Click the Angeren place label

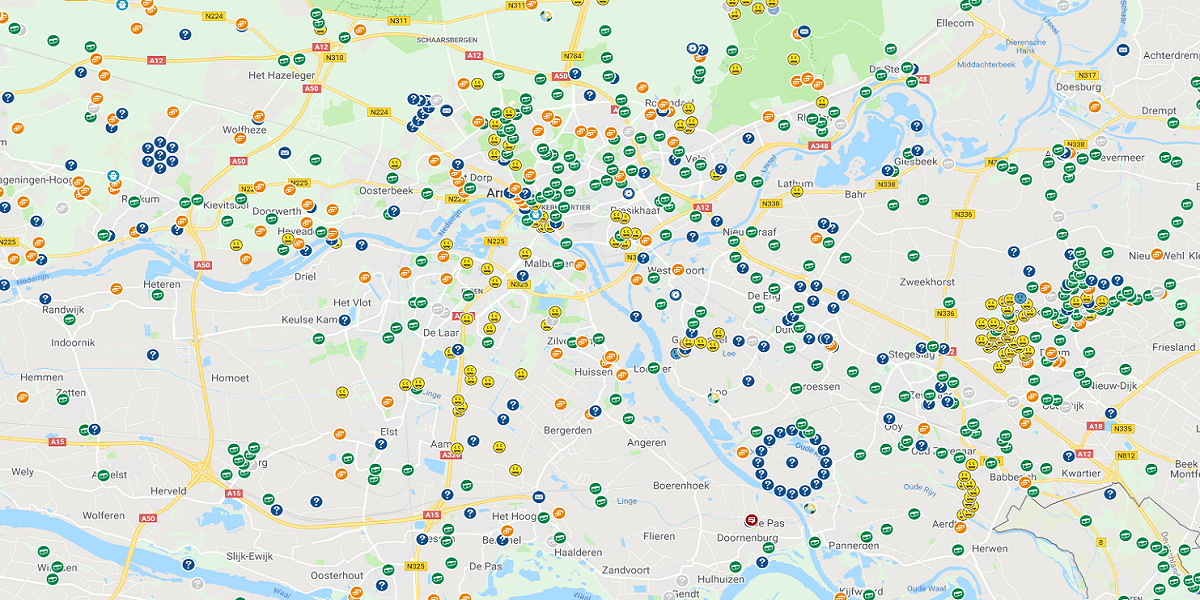pos(646,443)
